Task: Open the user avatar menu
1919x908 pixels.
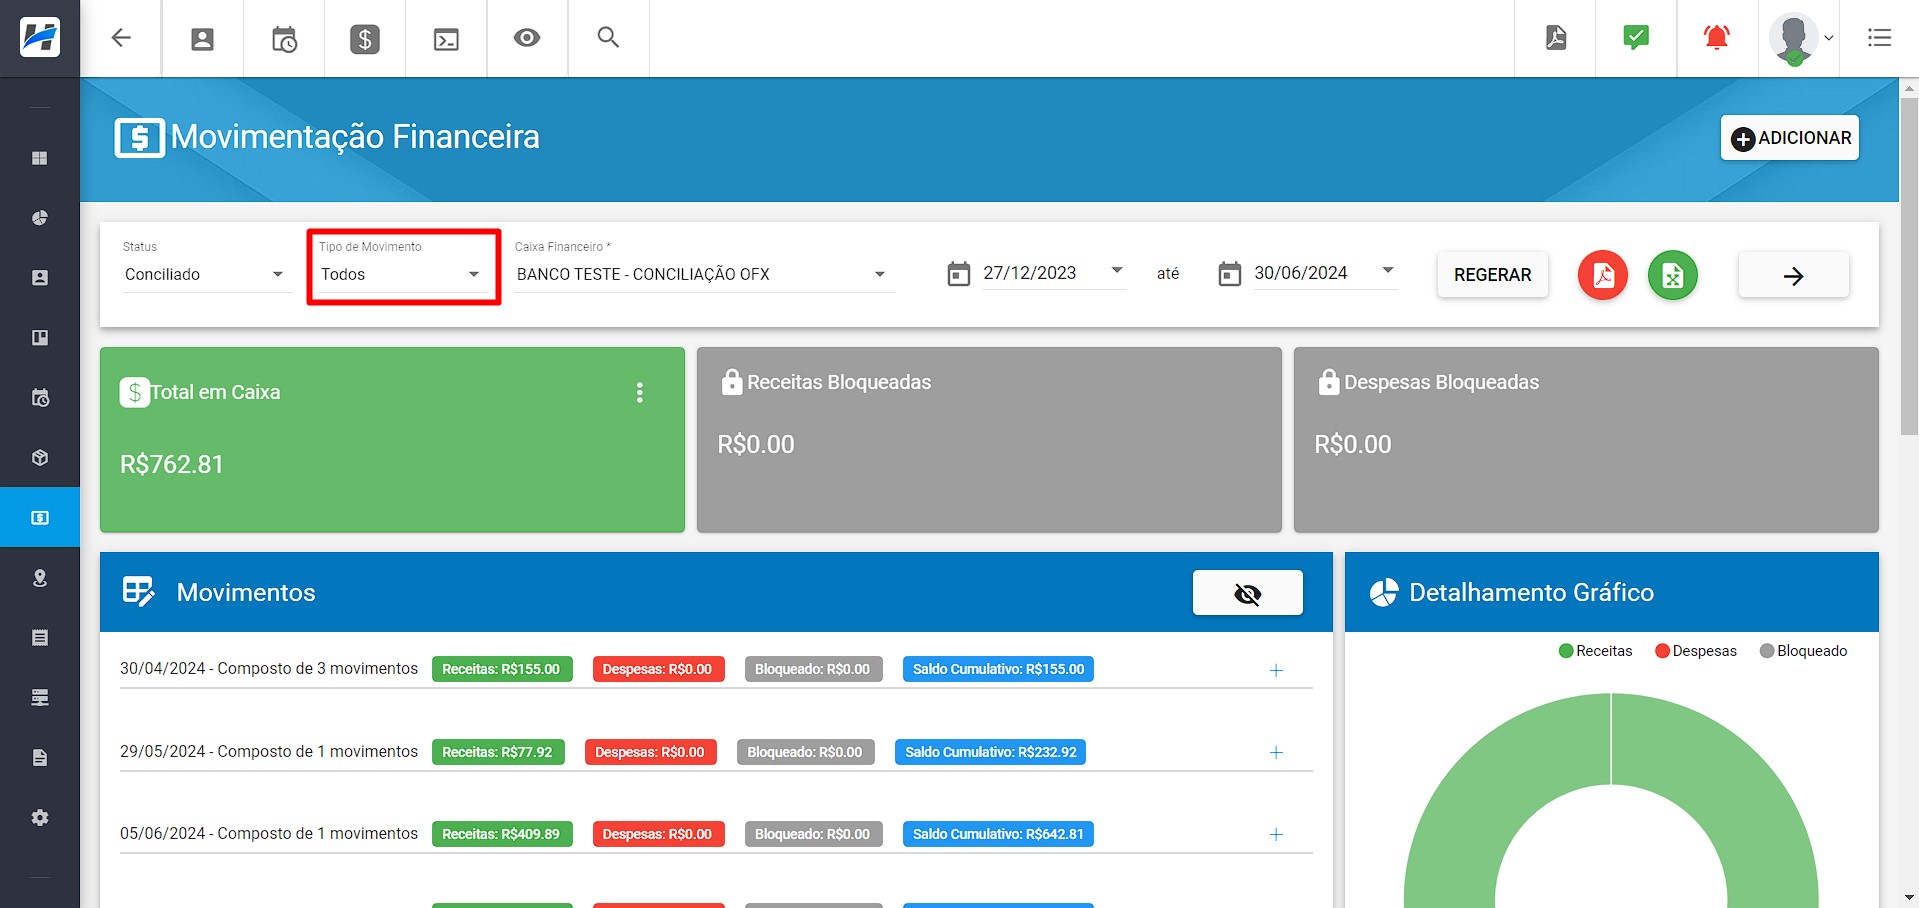Action: coord(1800,39)
